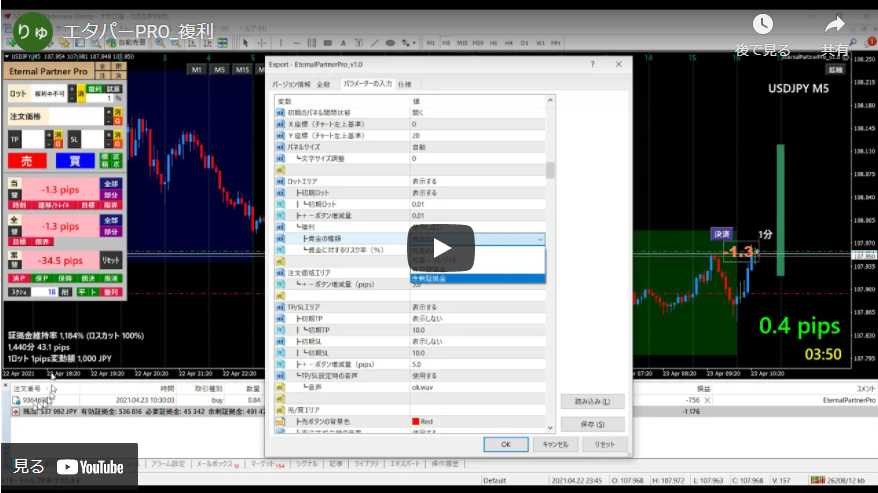Select the text label A tool
This screenshot has height=493, width=878.
343,43
